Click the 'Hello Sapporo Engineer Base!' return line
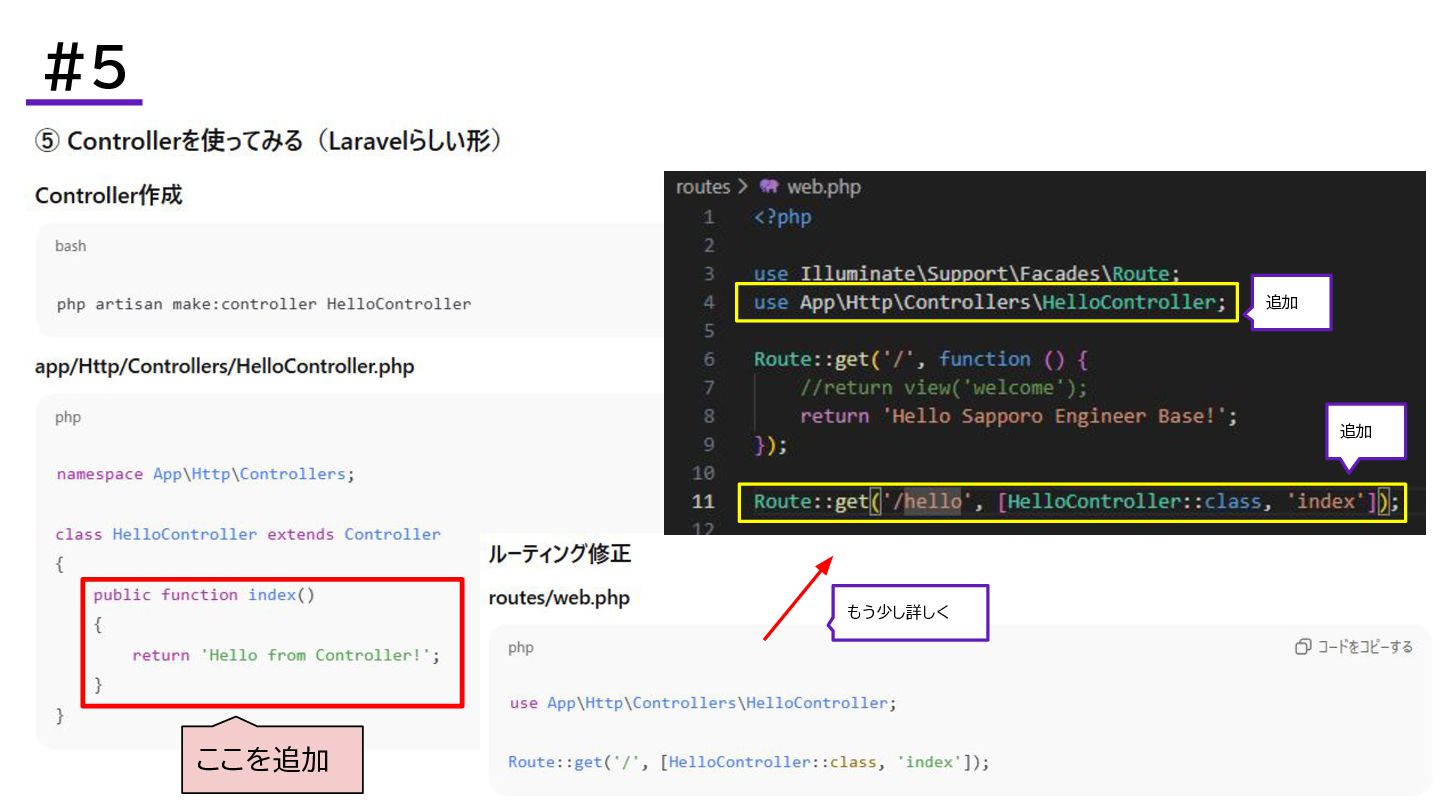The width and height of the screenshot is (1440, 810). 1019,416
